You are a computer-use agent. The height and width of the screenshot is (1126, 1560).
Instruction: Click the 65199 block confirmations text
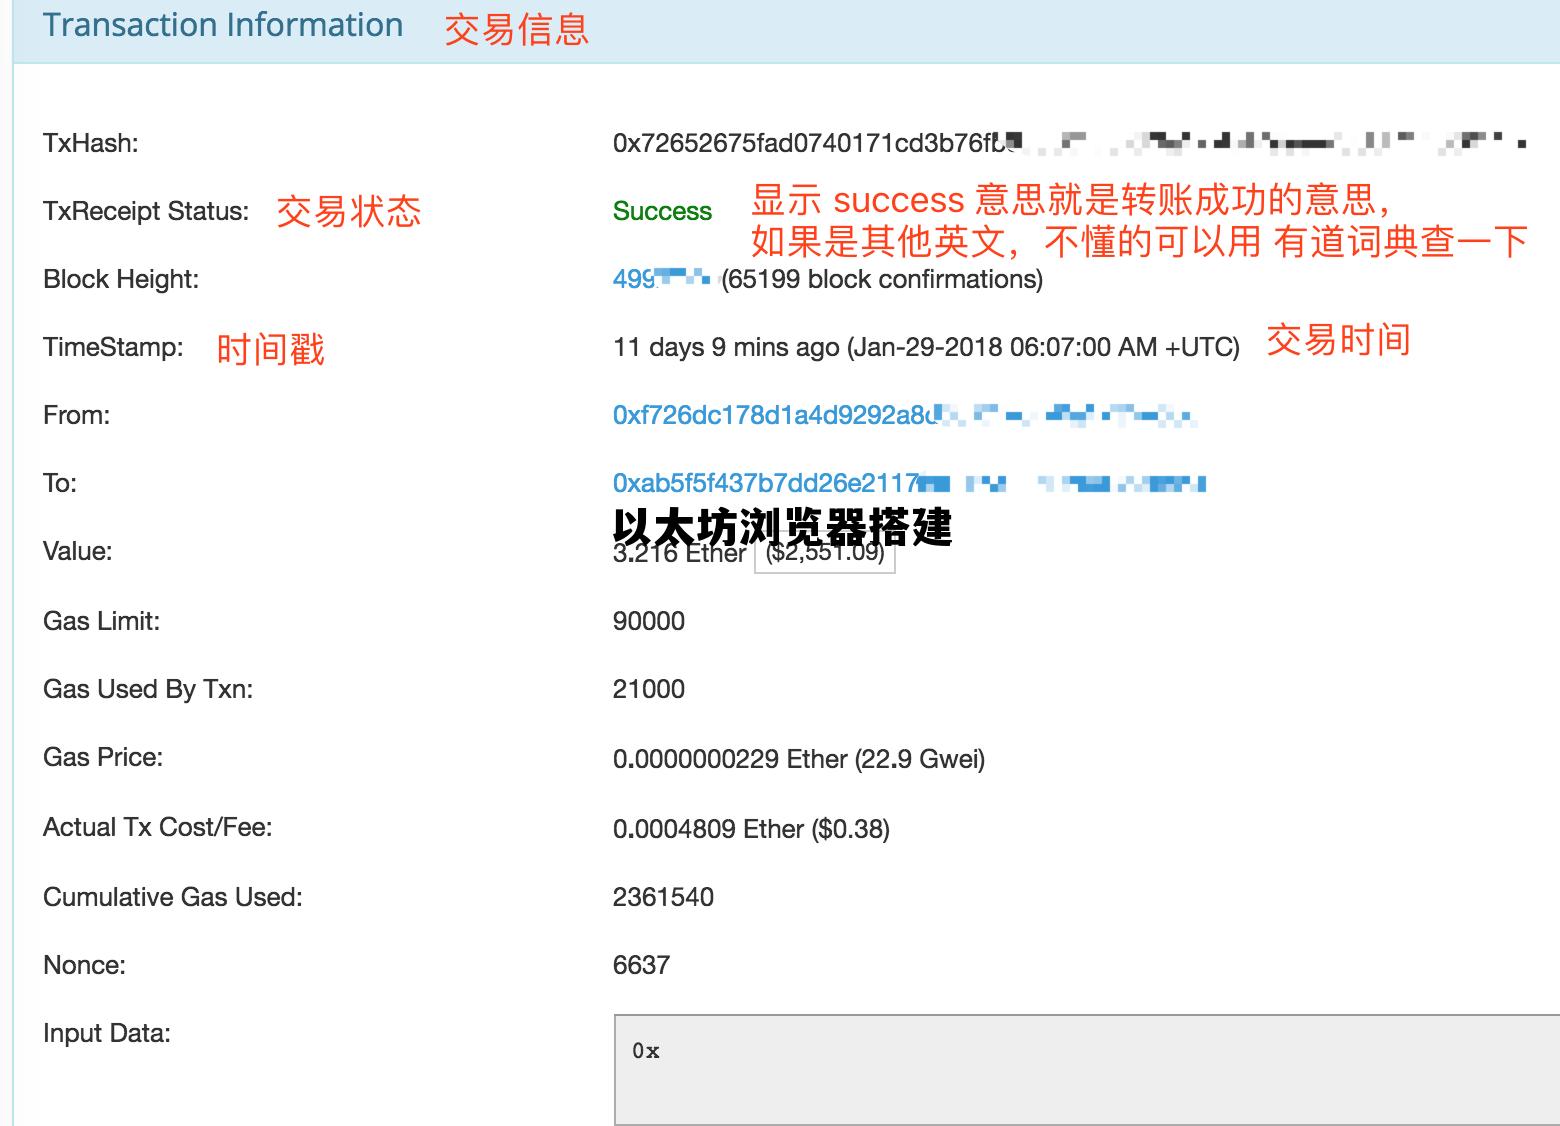point(879,280)
